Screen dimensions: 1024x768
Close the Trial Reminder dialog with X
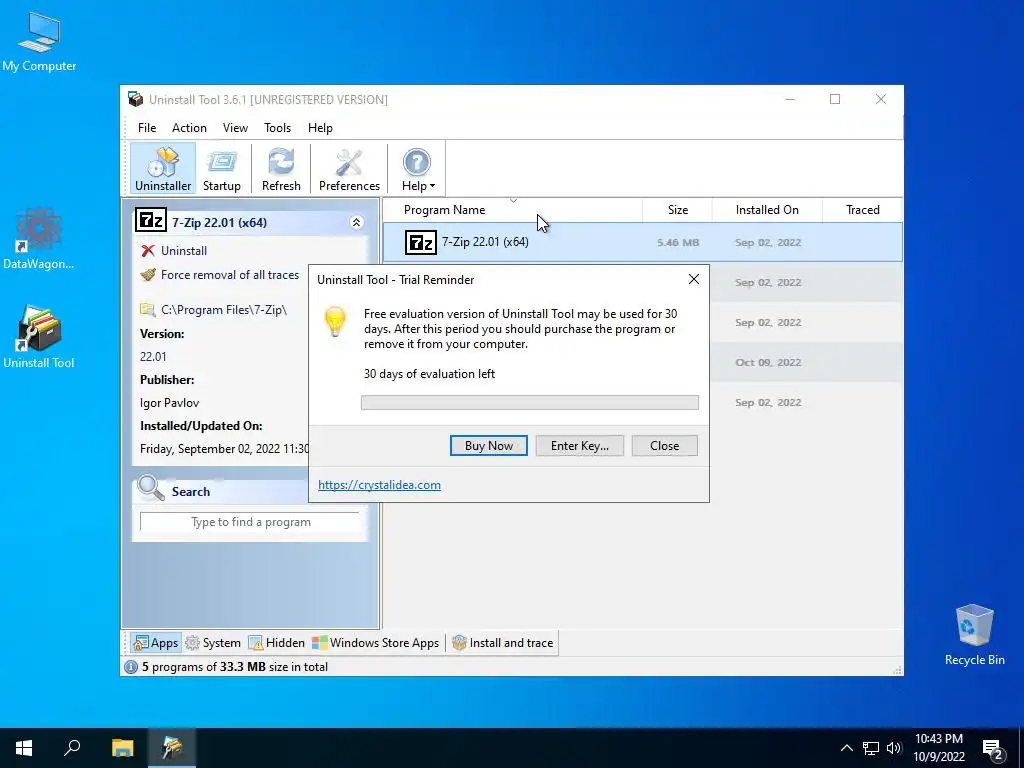[x=694, y=280]
